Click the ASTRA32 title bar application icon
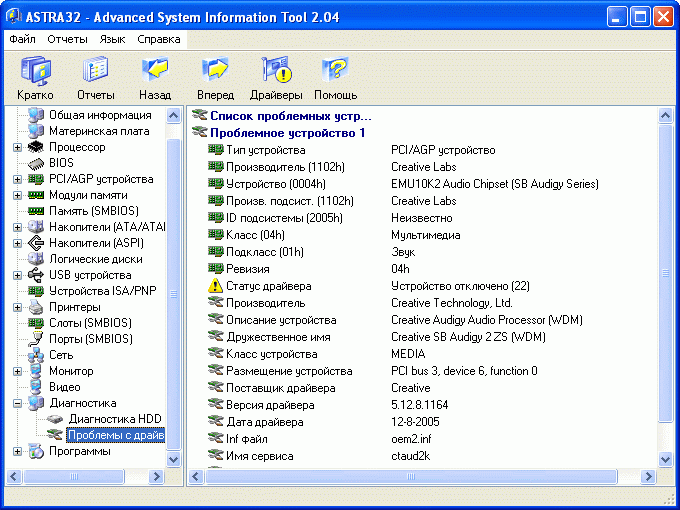 (x=14, y=16)
